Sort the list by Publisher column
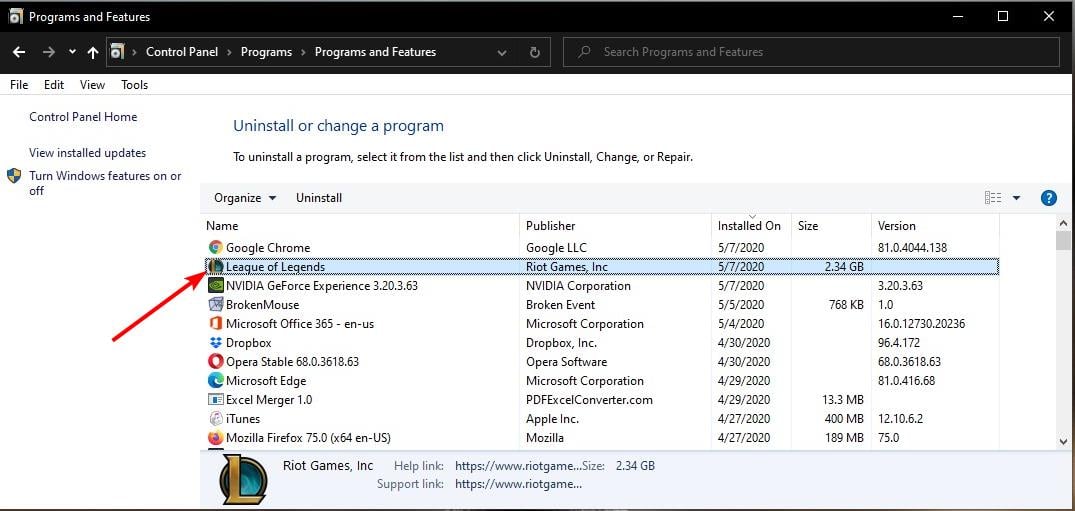The width and height of the screenshot is (1075, 511). (x=551, y=226)
